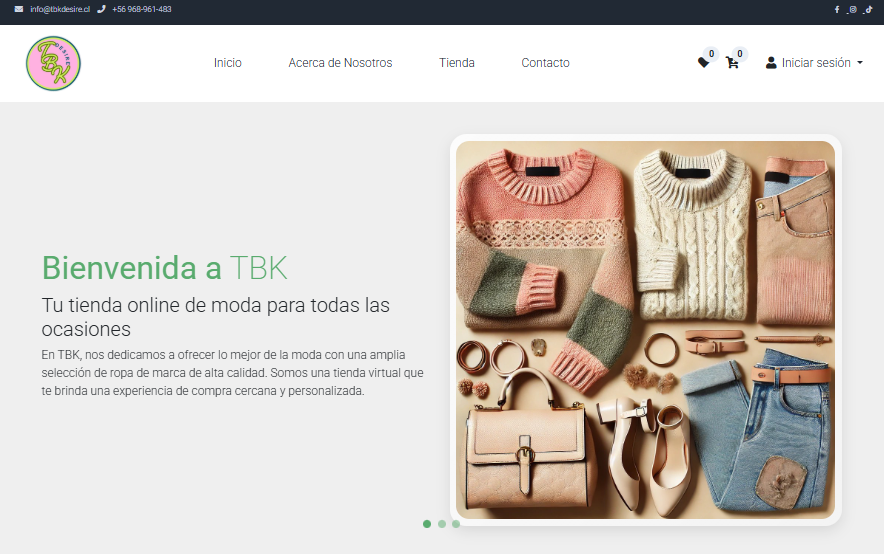
Task: Open the TikTok social icon
Action: click(x=868, y=9)
